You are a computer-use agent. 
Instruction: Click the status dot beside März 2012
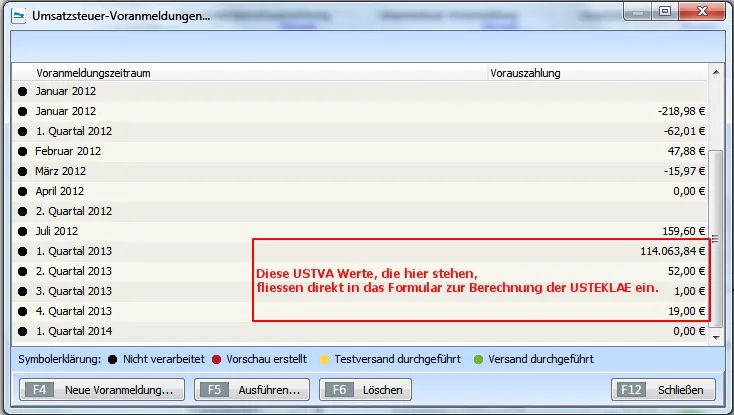pyautogui.click(x=23, y=171)
